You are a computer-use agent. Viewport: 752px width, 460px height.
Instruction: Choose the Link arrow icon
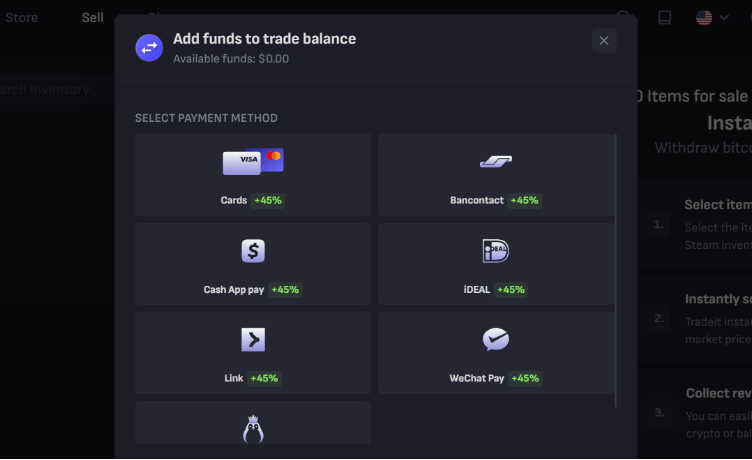pyautogui.click(x=253, y=340)
